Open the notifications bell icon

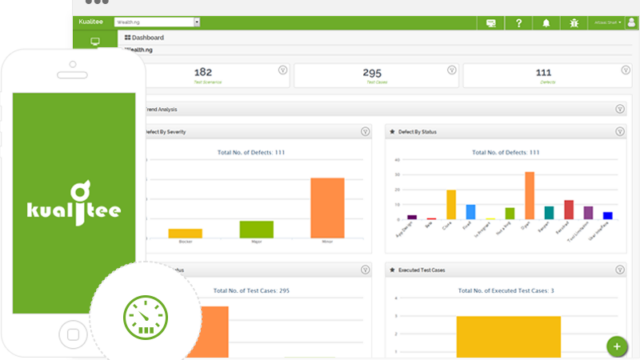(x=546, y=23)
